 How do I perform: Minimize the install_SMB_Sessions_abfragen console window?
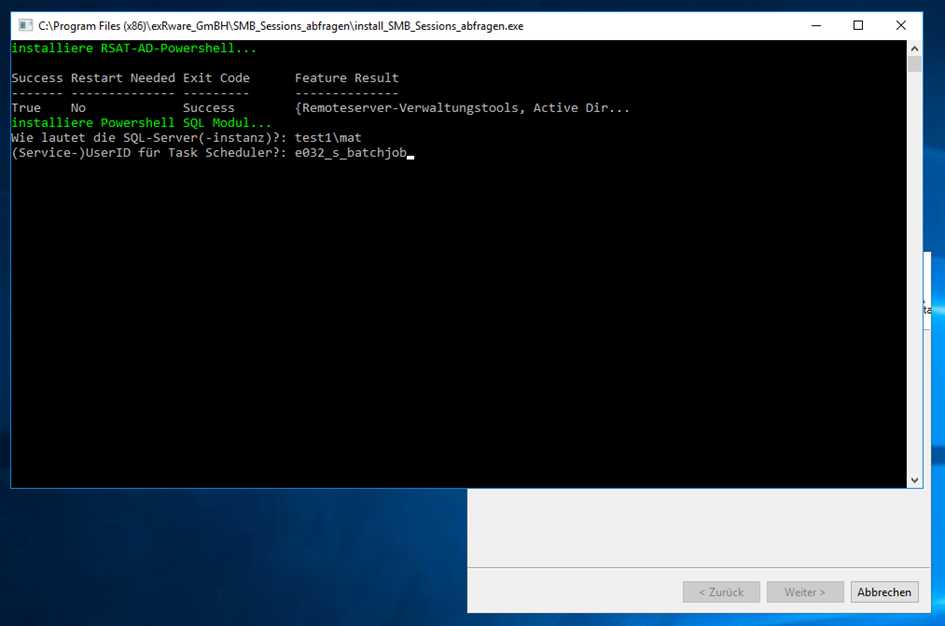pos(816,25)
